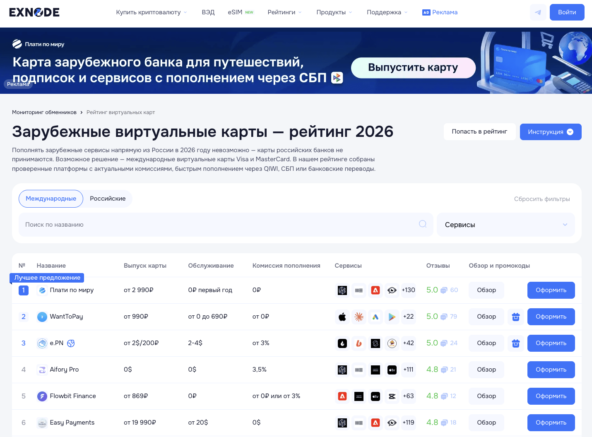Expand the +63 more services in Flowbit Finance row
The image size is (592, 437).
[408, 396]
